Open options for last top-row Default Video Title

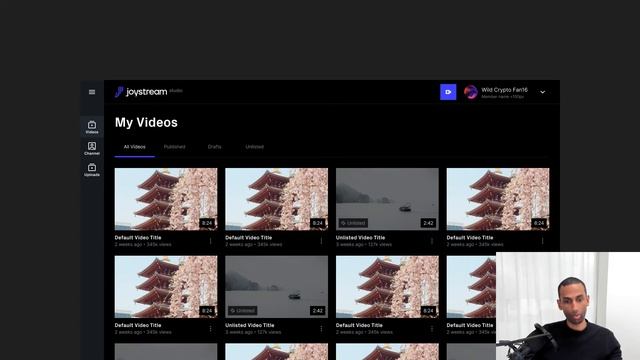pyautogui.click(x=542, y=241)
